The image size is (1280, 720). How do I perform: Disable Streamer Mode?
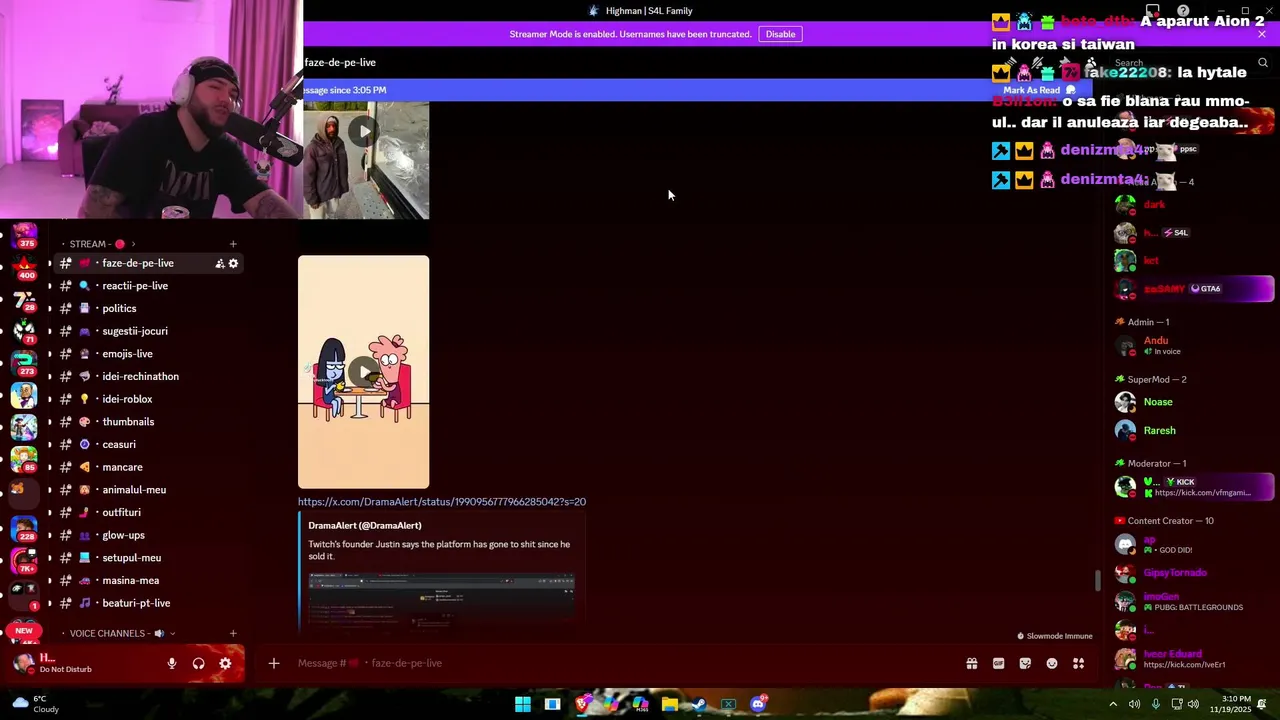[x=780, y=34]
